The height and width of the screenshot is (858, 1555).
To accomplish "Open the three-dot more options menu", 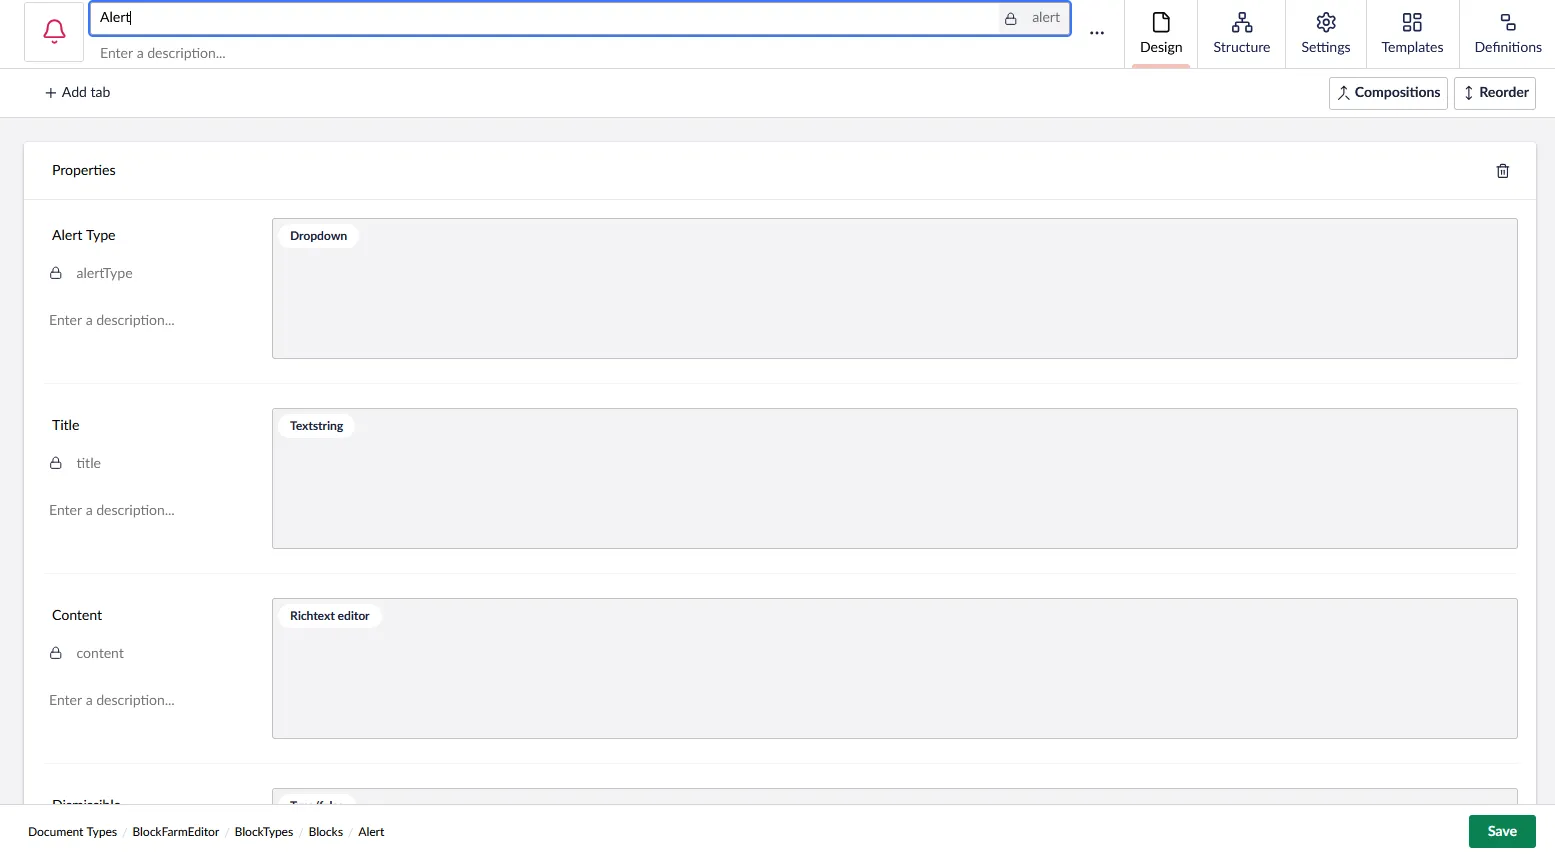I will pyautogui.click(x=1097, y=33).
